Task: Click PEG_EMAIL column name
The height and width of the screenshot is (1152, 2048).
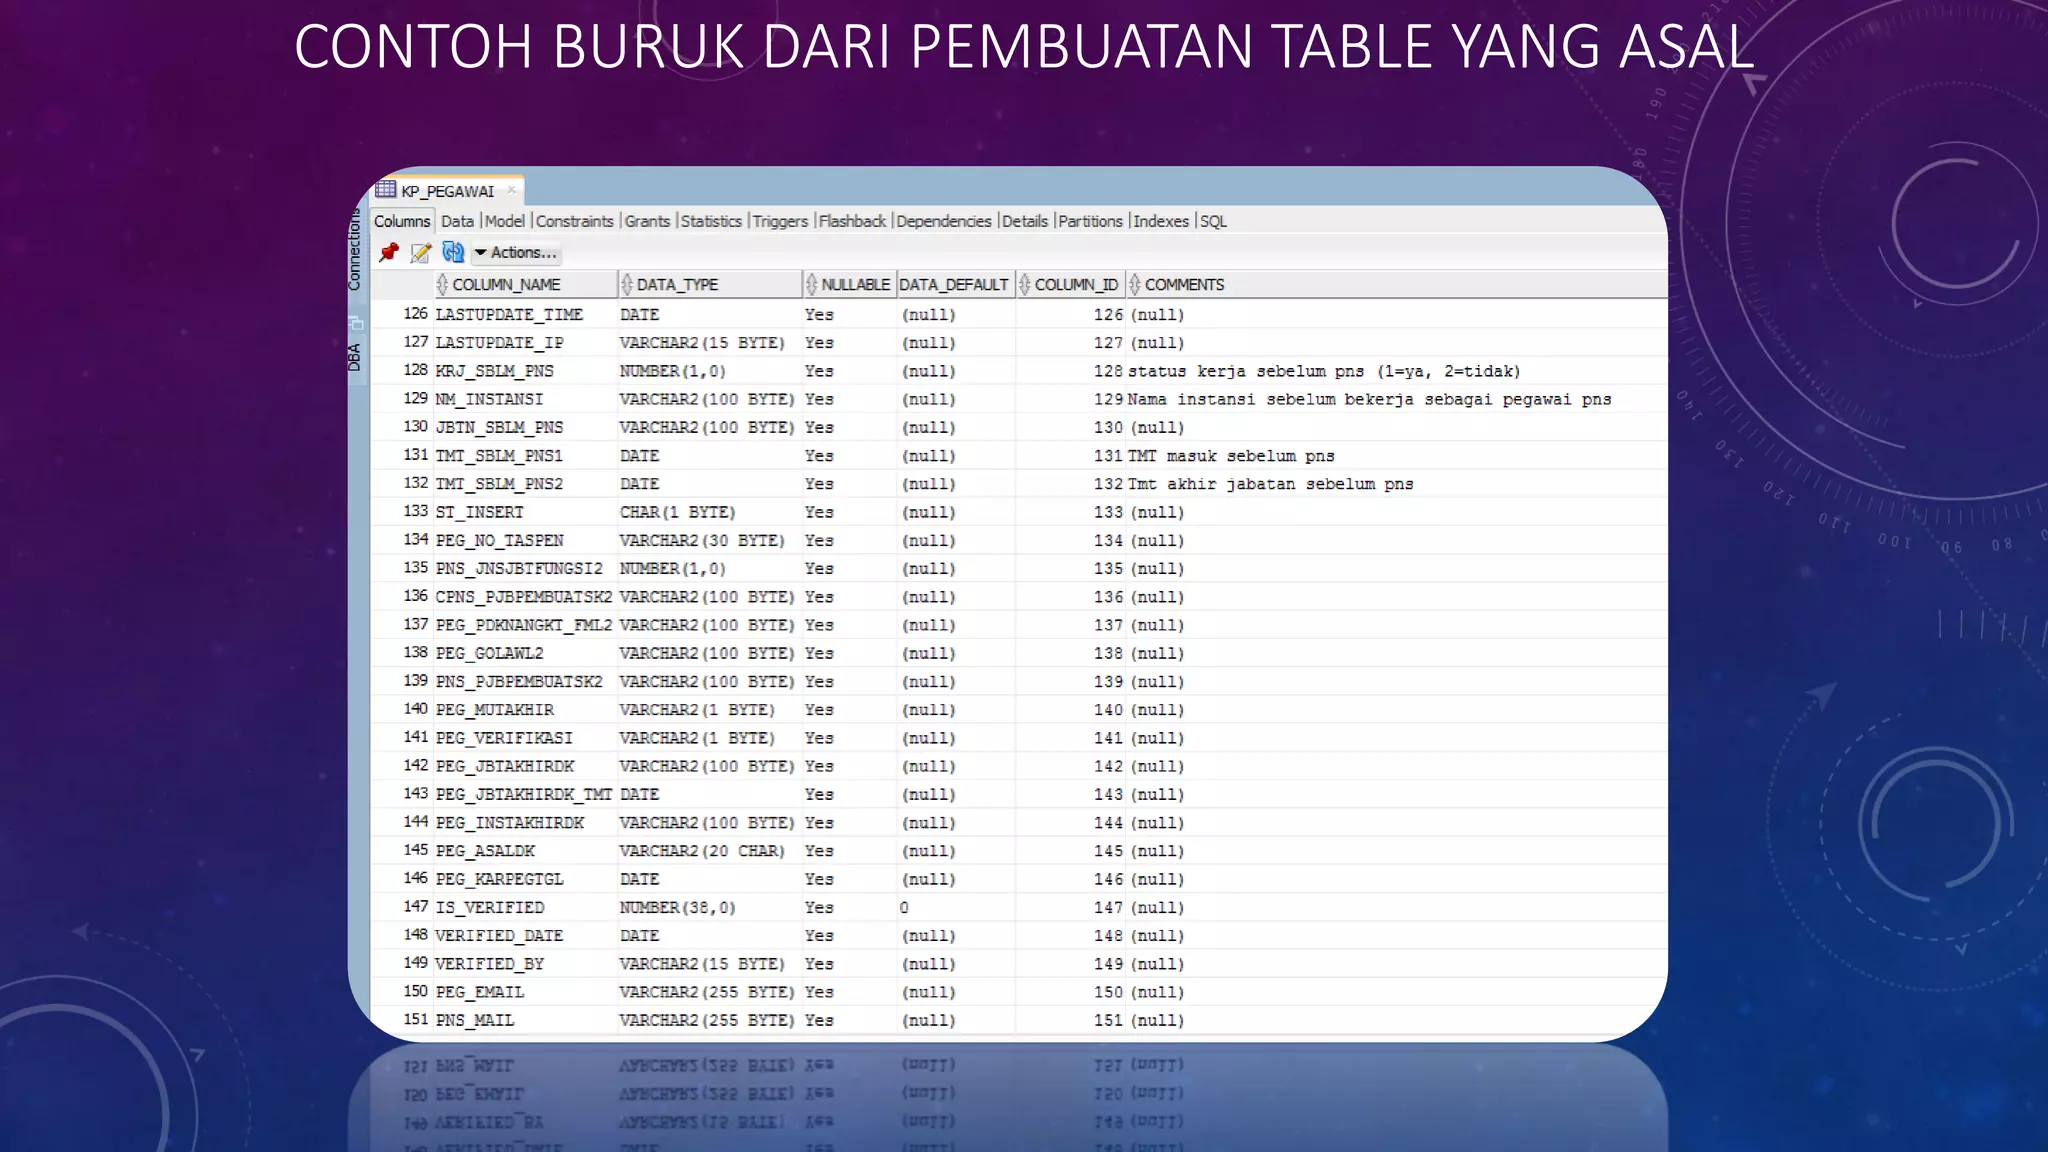Action: (x=479, y=992)
